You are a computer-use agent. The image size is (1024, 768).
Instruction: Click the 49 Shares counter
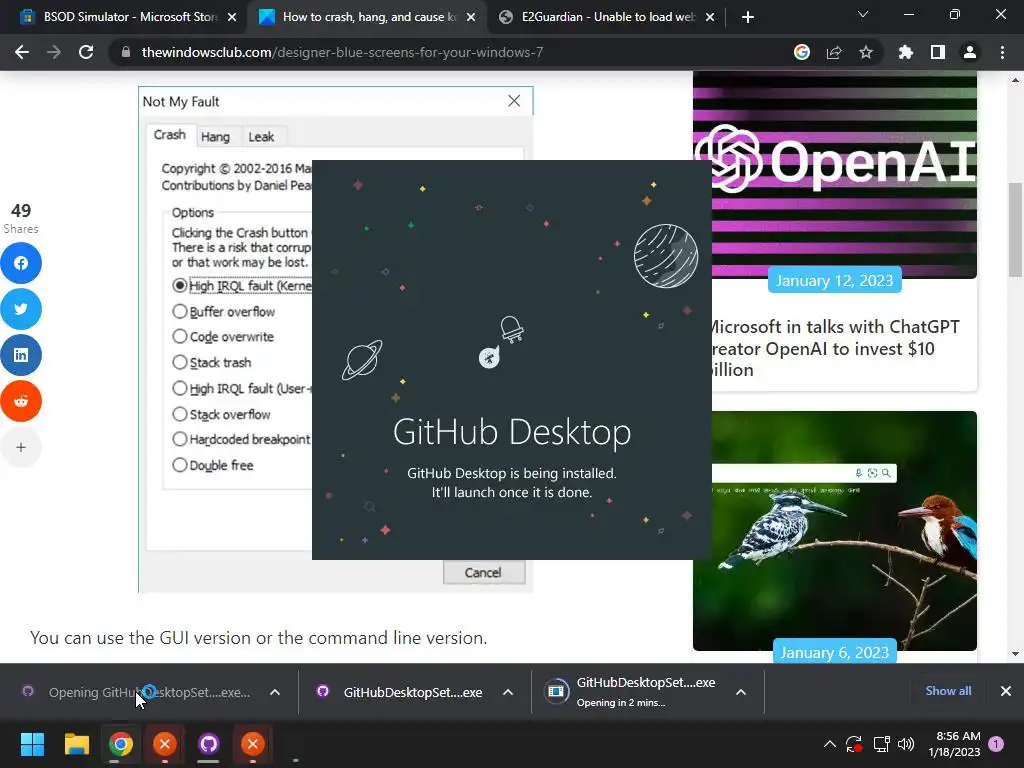pyautogui.click(x=21, y=218)
